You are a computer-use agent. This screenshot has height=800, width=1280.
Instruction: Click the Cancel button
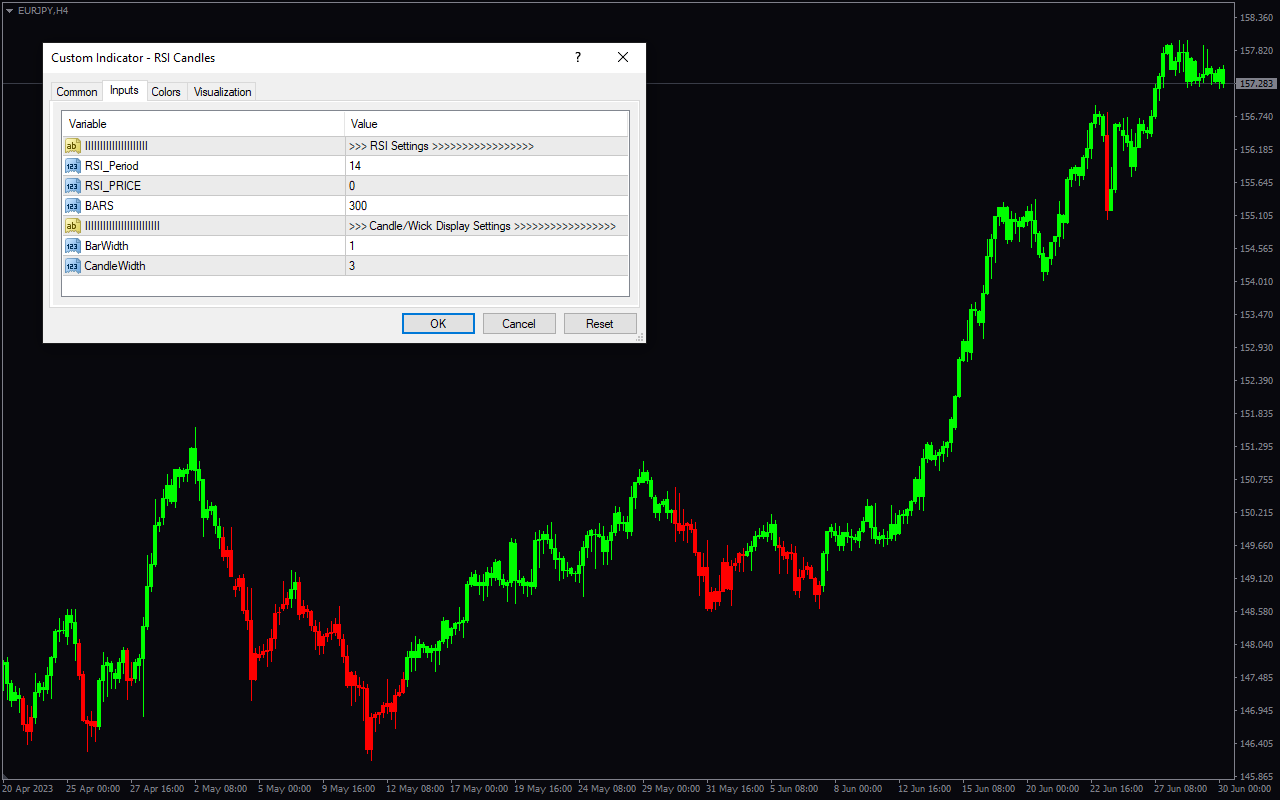tap(519, 323)
